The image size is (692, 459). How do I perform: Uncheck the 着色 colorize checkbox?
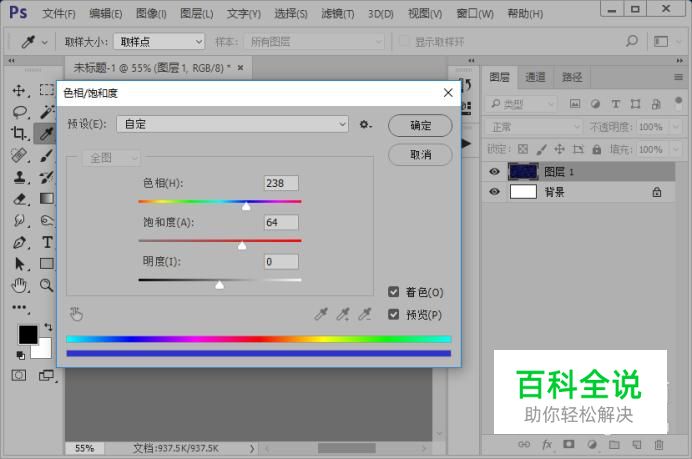click(393, 292)
